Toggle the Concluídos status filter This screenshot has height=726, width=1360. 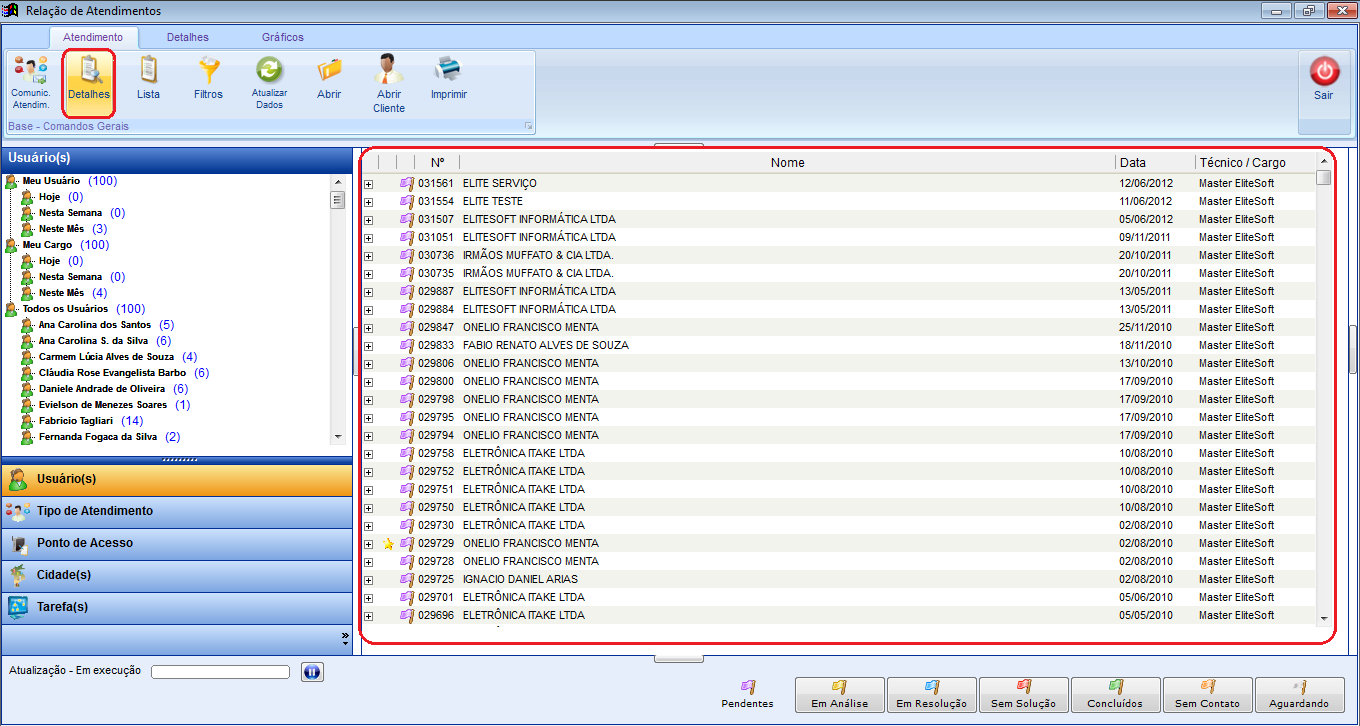pyautogui.click(x=1115, y=694)
